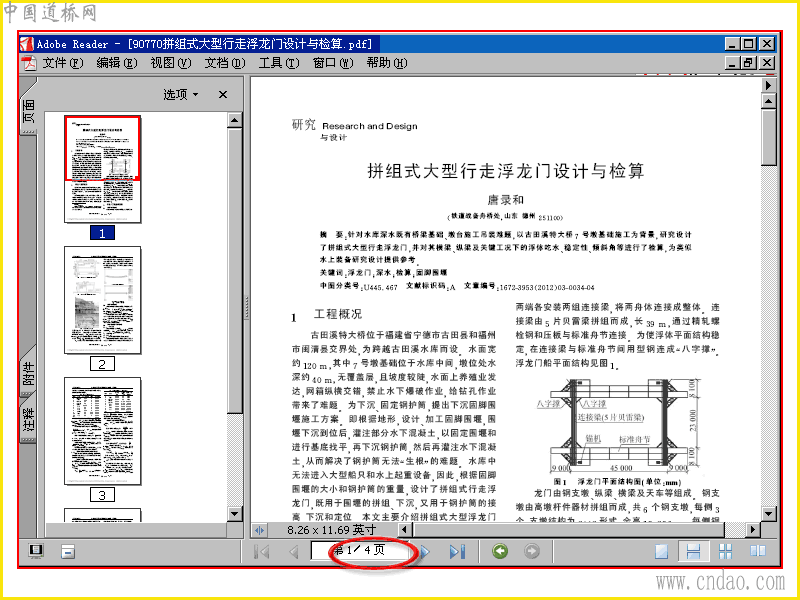Click the grey next view arrow
The image size is (800, 600).
point(532,551)
